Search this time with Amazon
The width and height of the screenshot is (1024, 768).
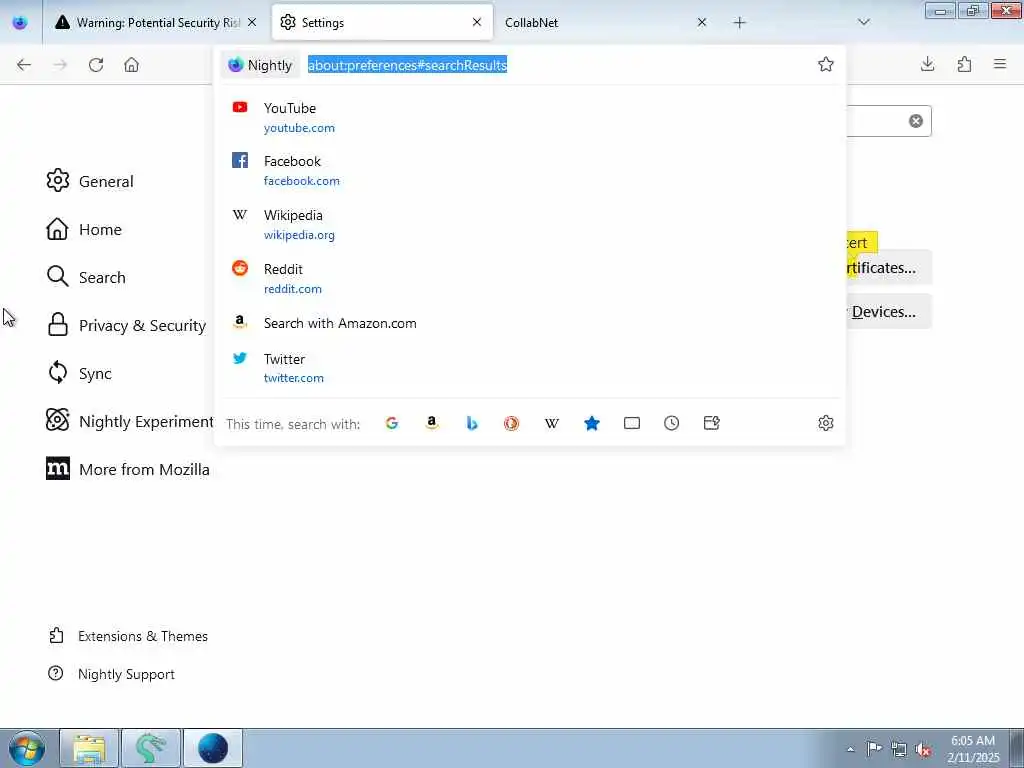pos(432,423)
